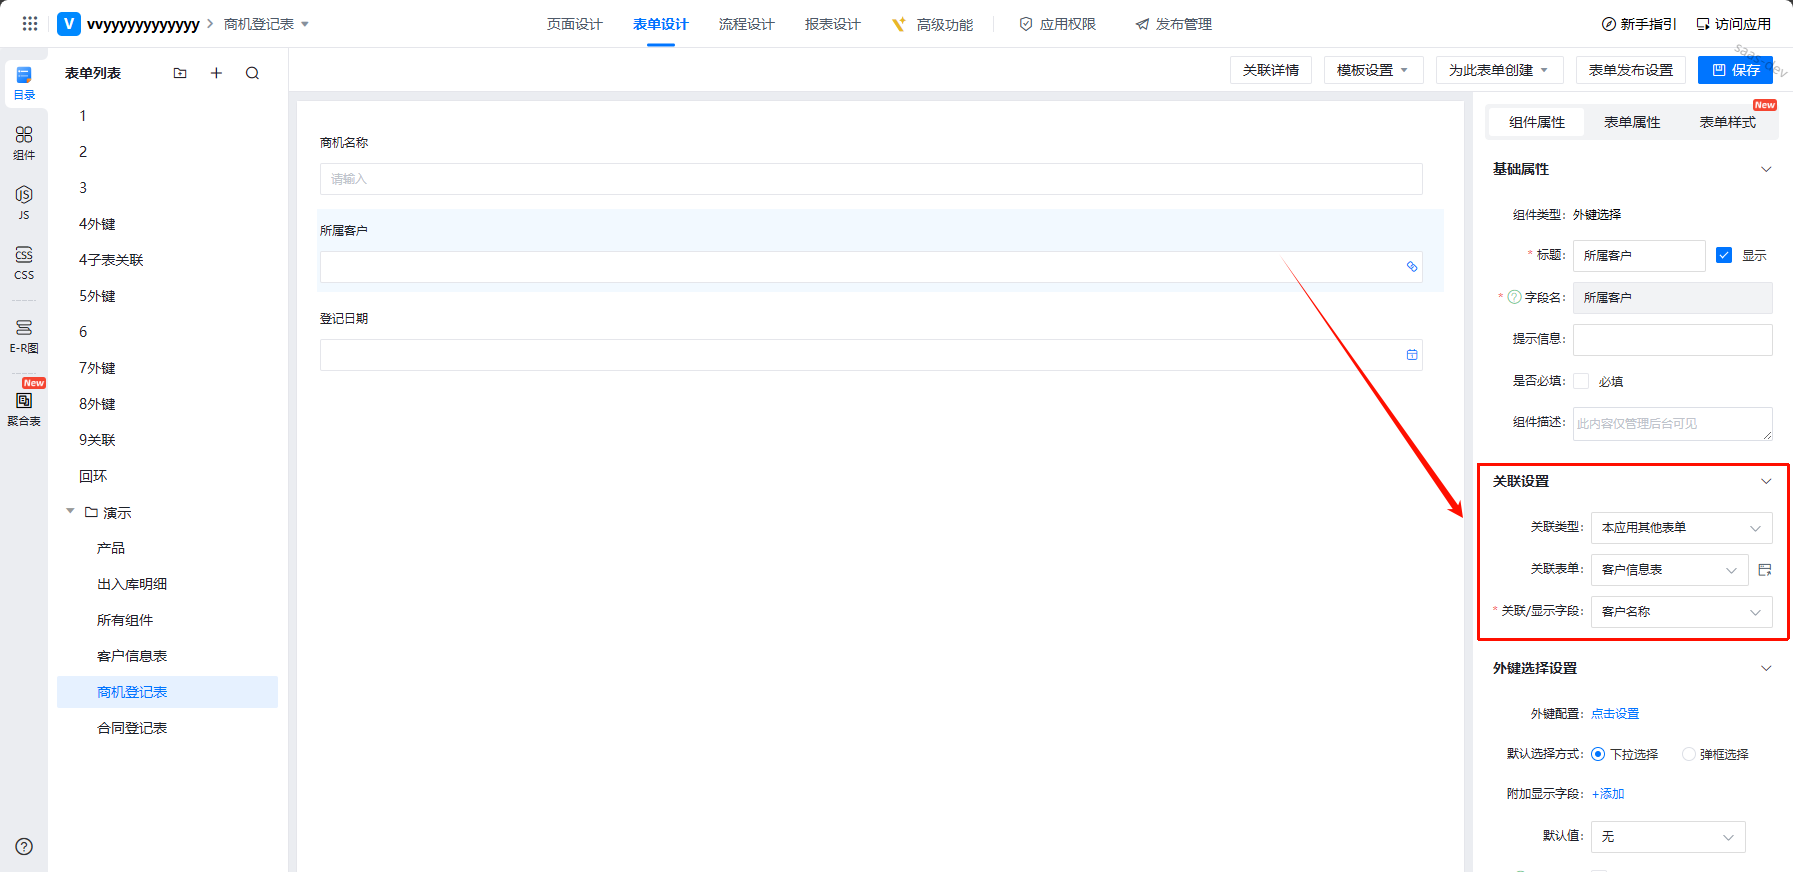Enable the 必填 checkbox
1793x872 pixels.
[x=1581, y=381]
